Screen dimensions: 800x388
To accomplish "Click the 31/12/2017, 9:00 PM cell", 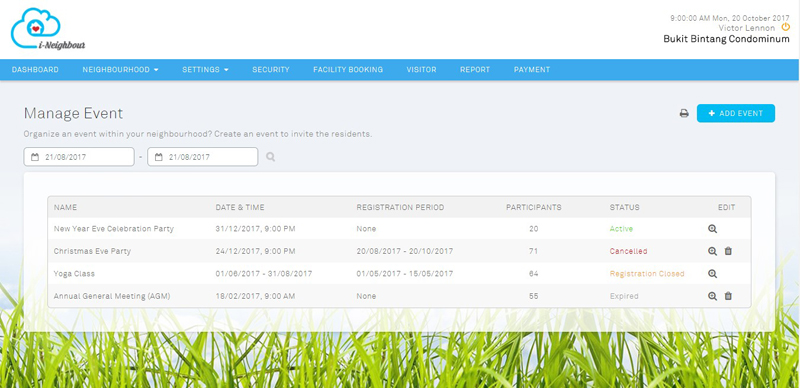I will pos(255,229).
